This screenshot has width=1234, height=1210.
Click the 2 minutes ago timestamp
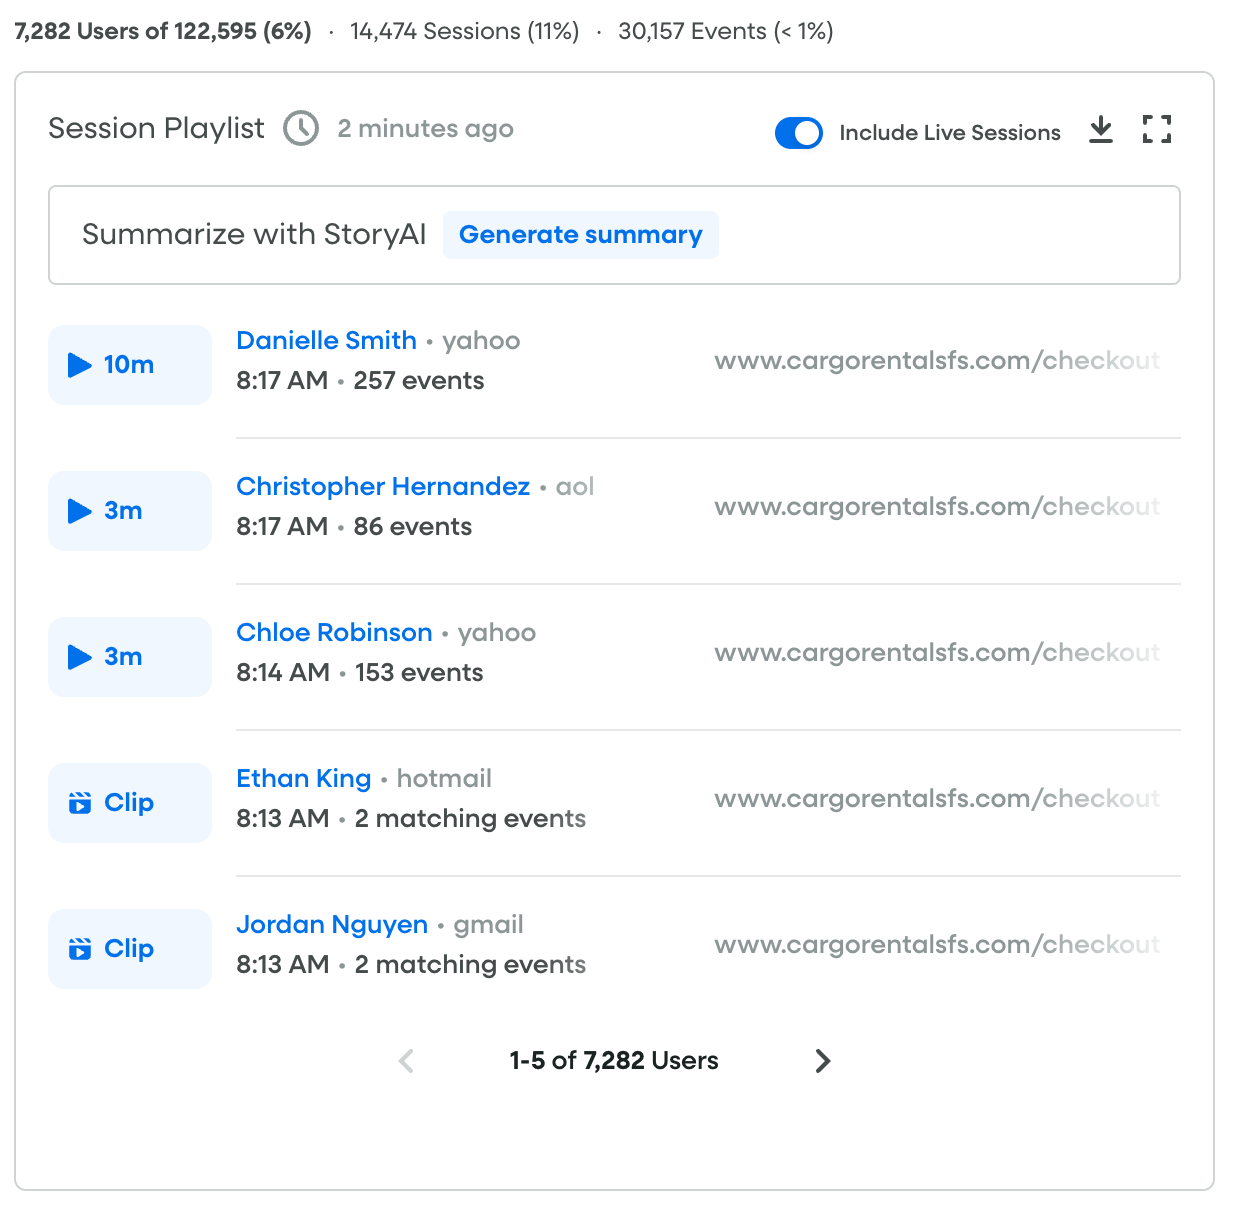pos(425,129)
